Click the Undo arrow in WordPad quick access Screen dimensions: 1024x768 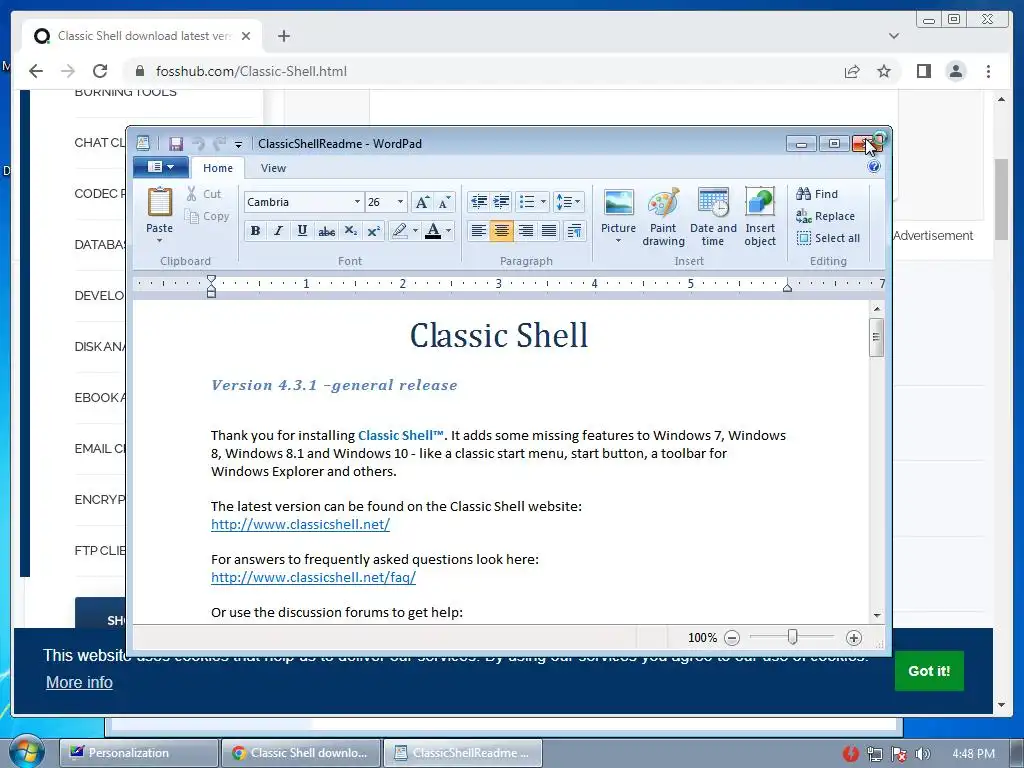199,144
